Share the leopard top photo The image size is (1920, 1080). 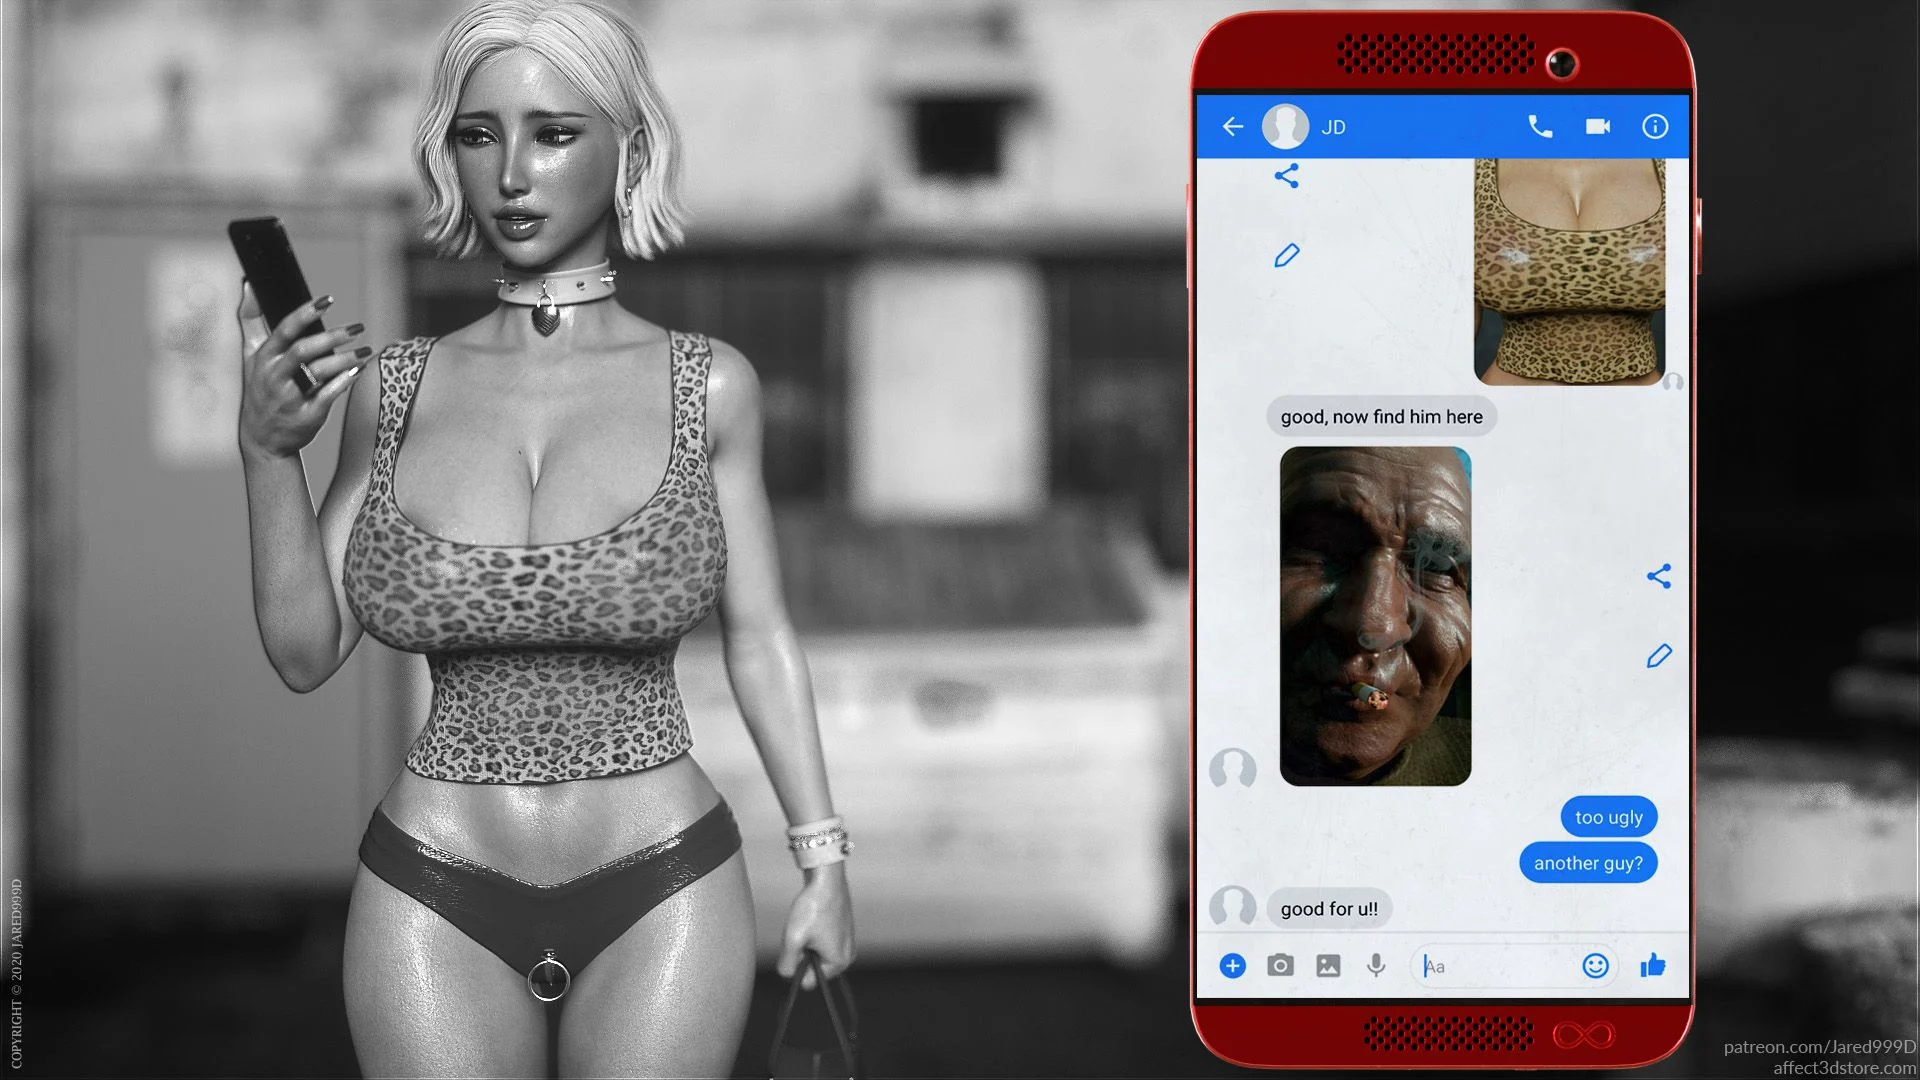coord(1287,177)
